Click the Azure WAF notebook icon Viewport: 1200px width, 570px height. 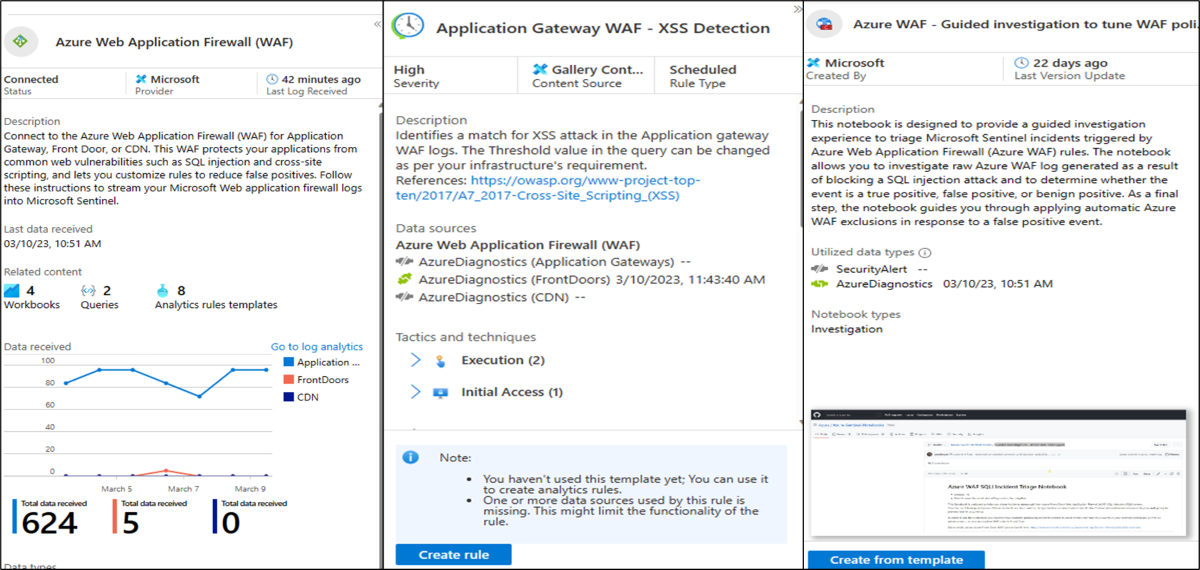(825, 25)
